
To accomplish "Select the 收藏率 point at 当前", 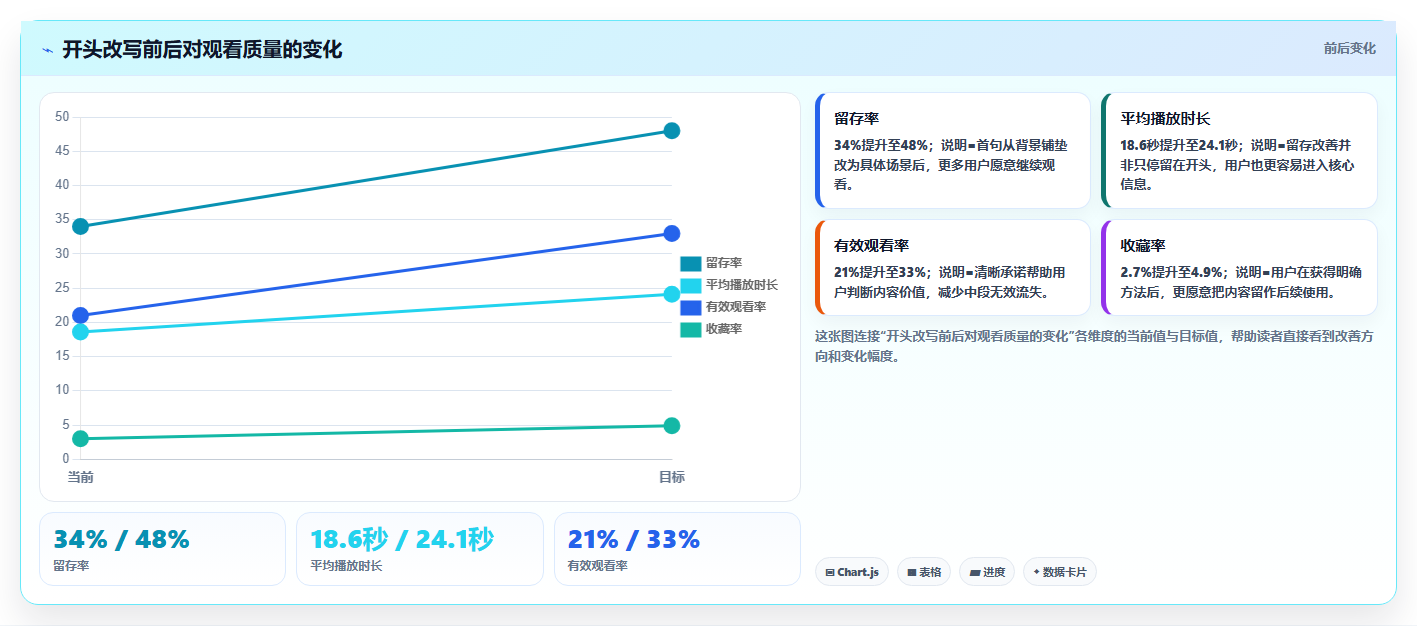I will (81, 439).
